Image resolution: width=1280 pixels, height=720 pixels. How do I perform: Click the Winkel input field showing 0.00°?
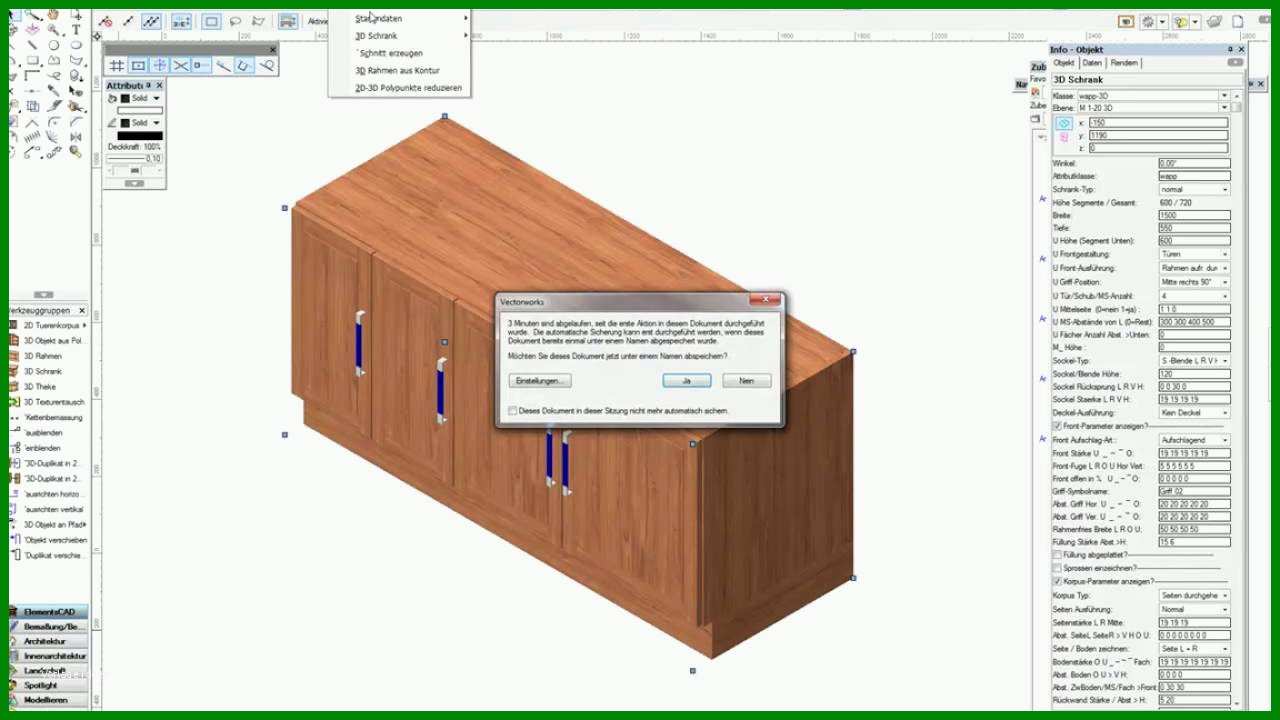[1194, 163]
